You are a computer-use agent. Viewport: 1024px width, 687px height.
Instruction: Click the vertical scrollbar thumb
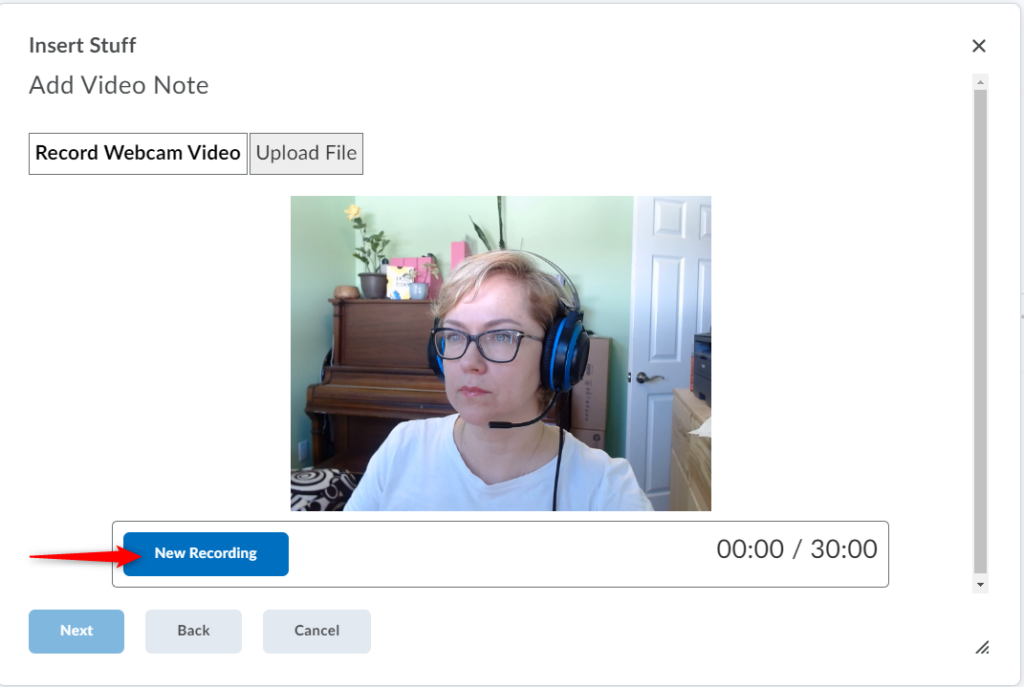980,330
